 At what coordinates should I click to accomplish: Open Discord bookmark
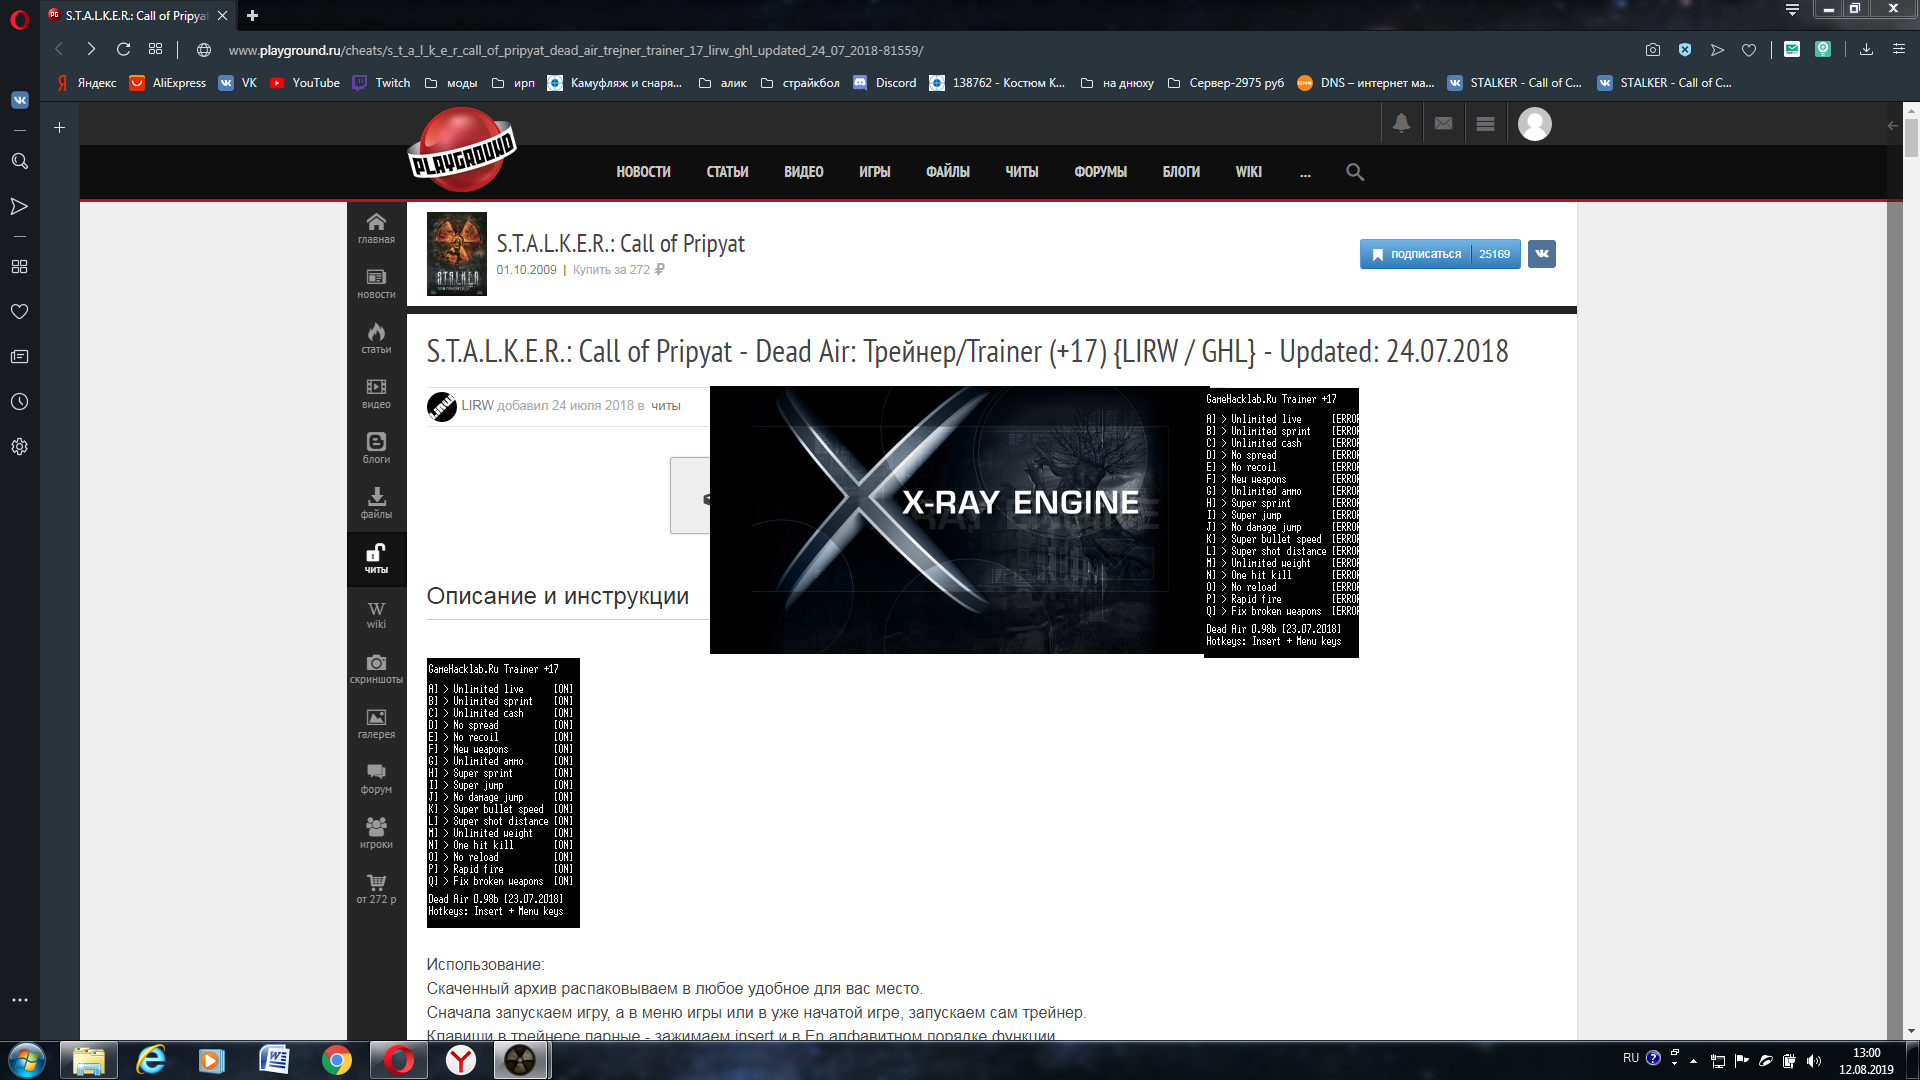pyautogui.click(x=884, y=83)
